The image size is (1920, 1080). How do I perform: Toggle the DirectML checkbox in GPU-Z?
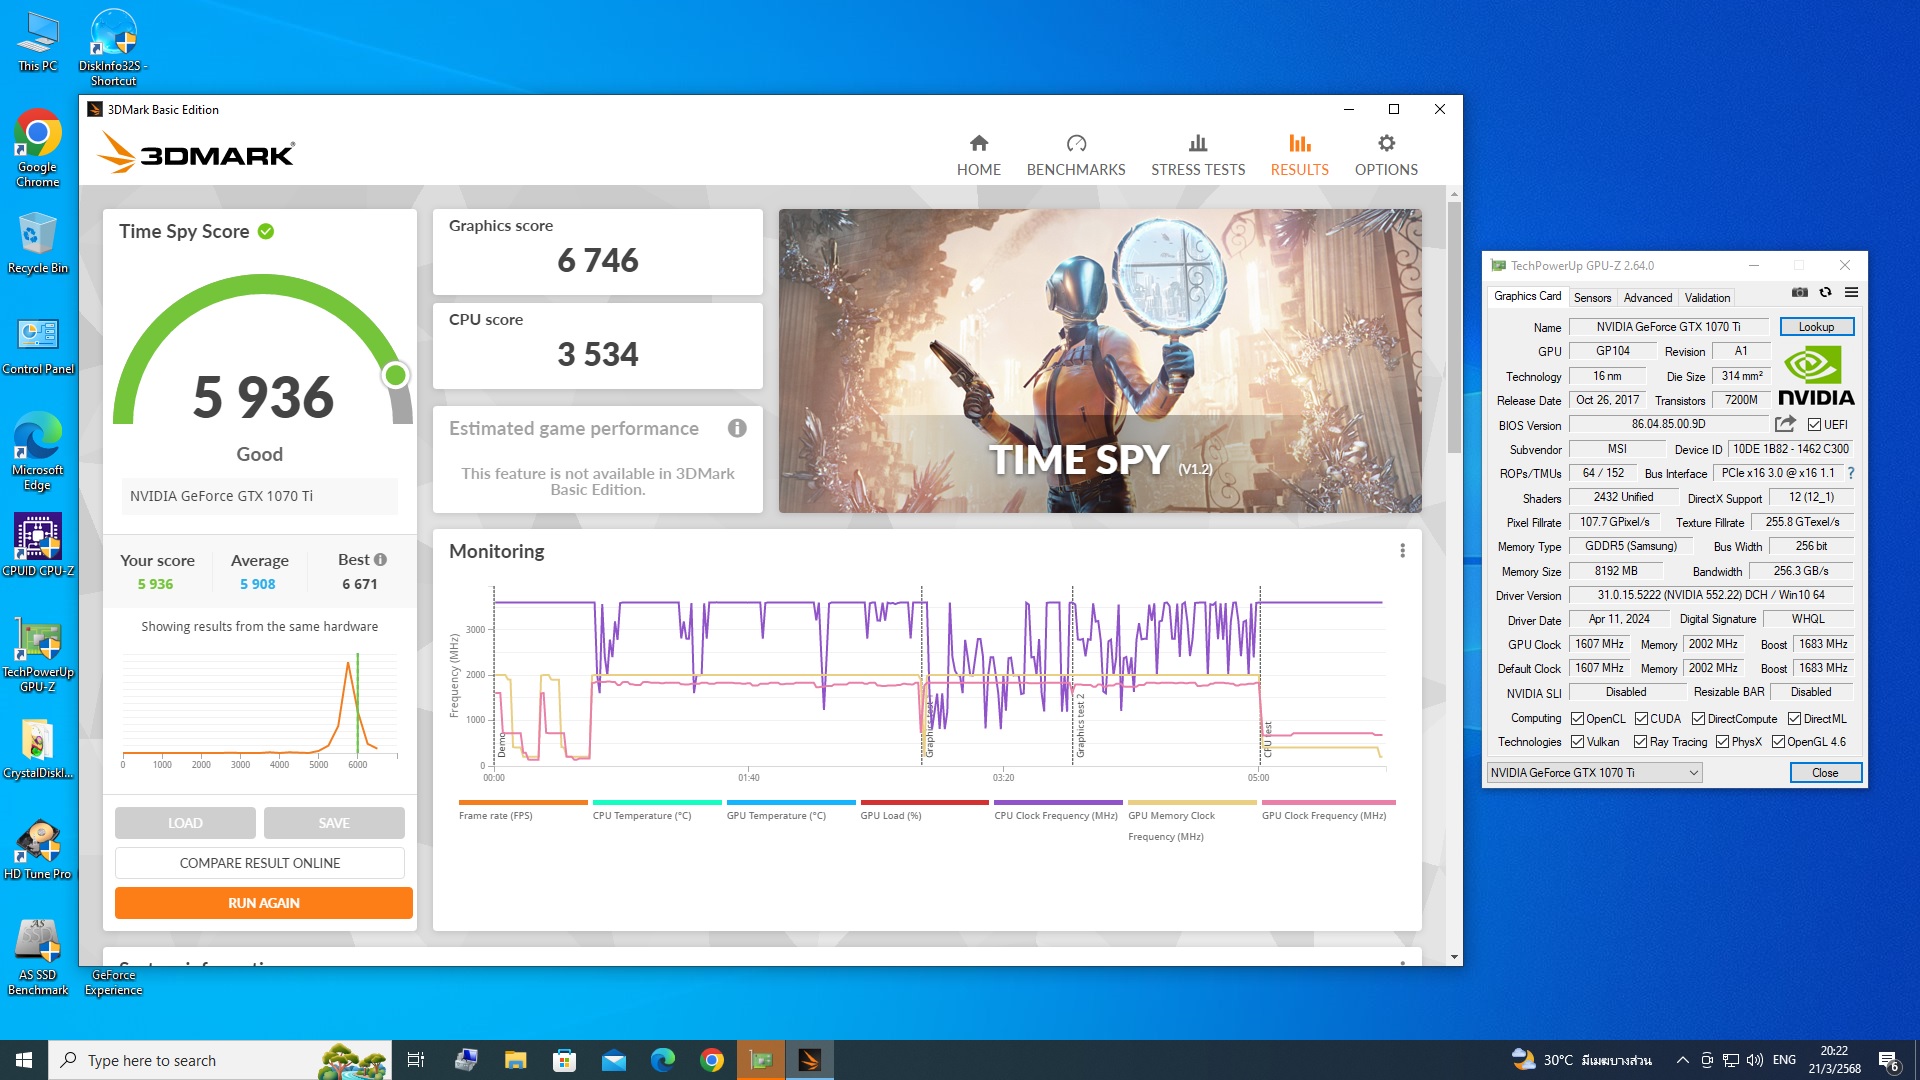1795,719
